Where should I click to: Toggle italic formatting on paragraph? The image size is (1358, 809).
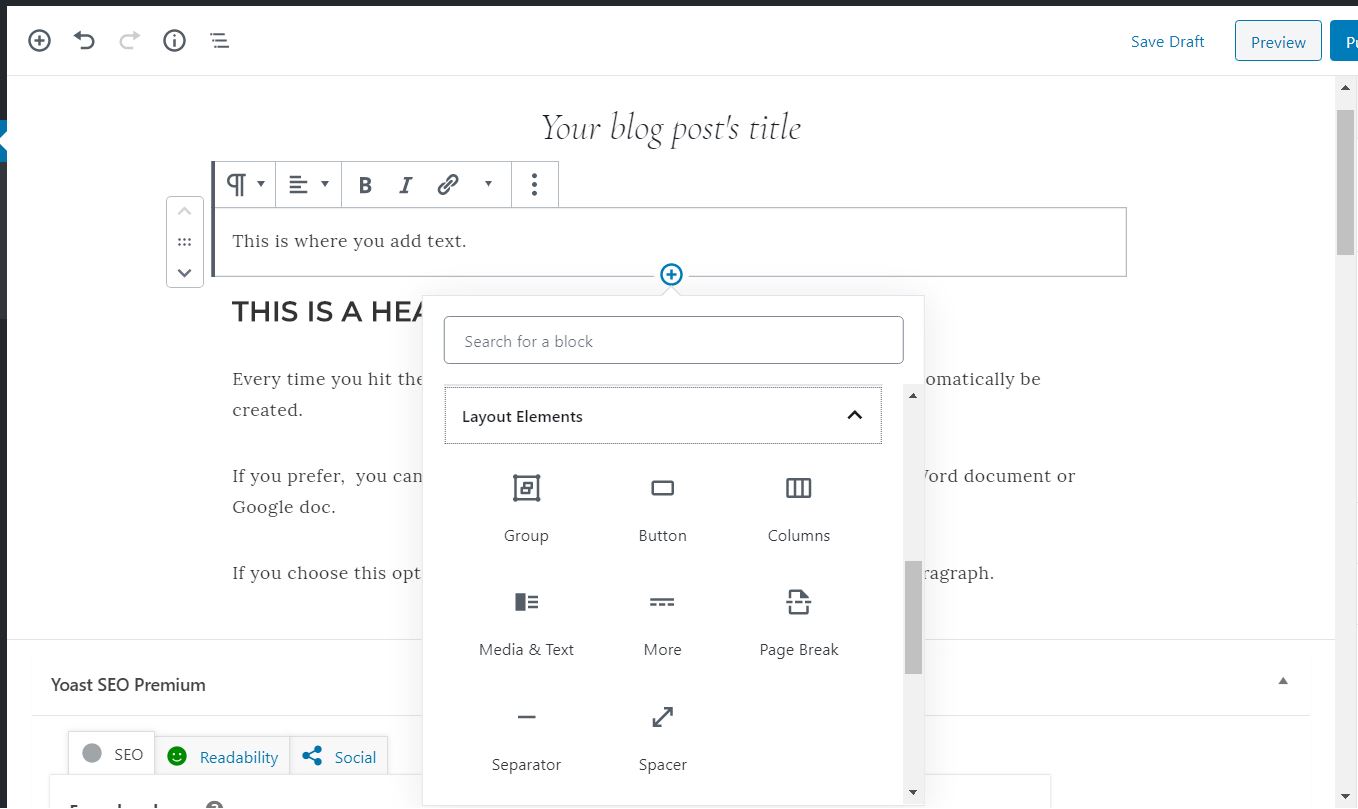[405, 185]
